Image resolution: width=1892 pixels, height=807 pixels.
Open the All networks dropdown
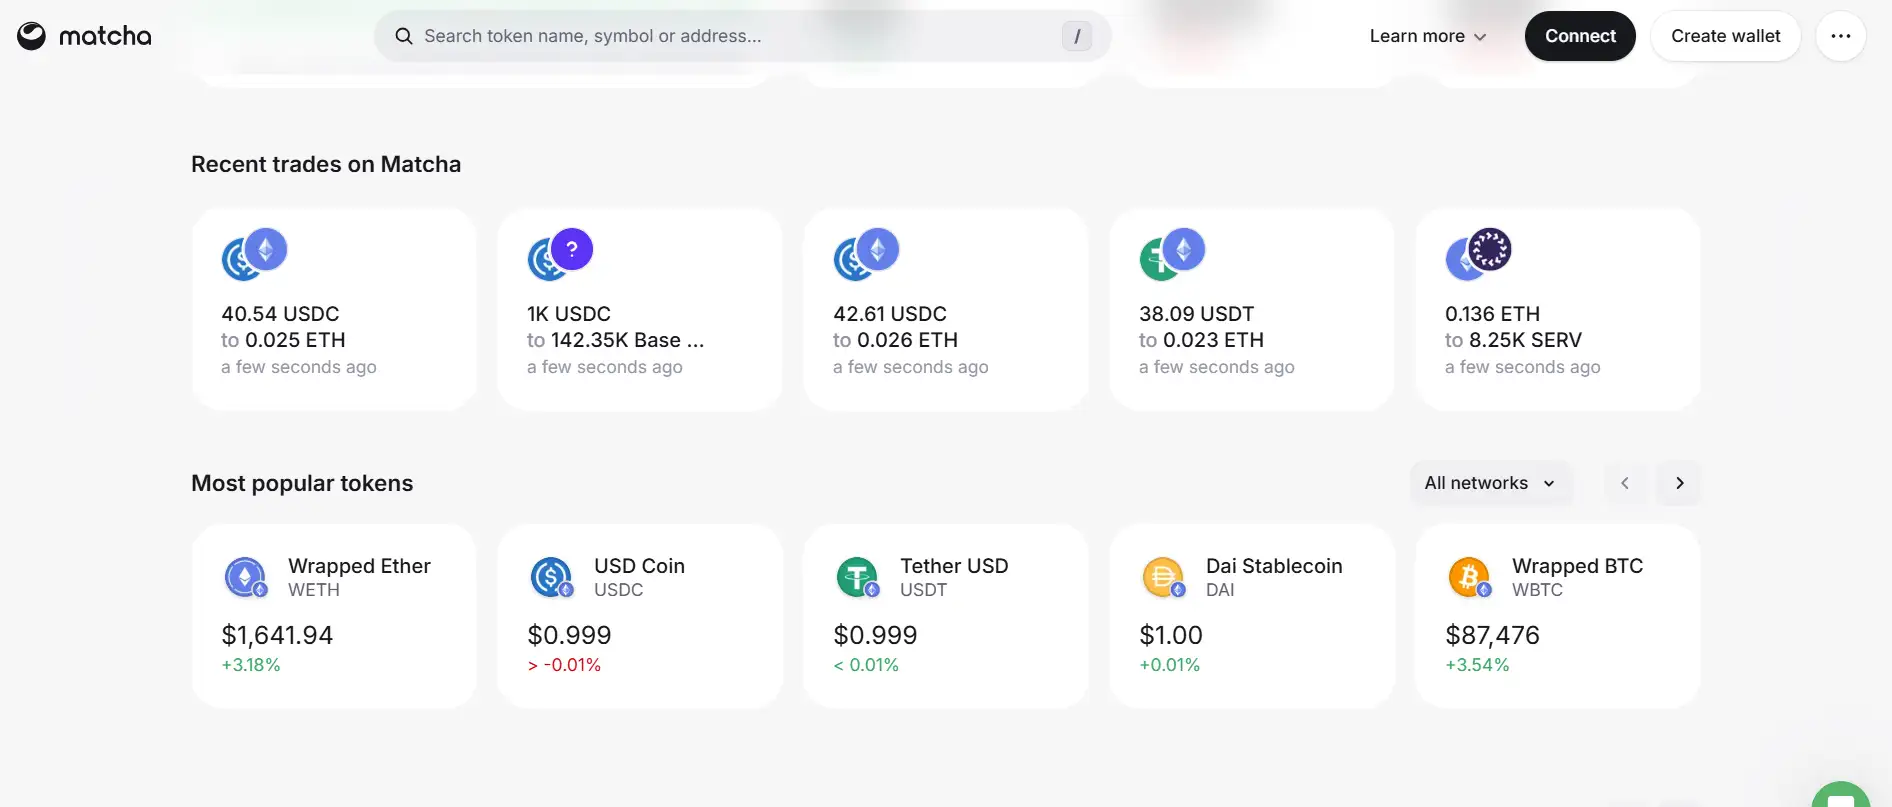click(x=1489, y=483)
